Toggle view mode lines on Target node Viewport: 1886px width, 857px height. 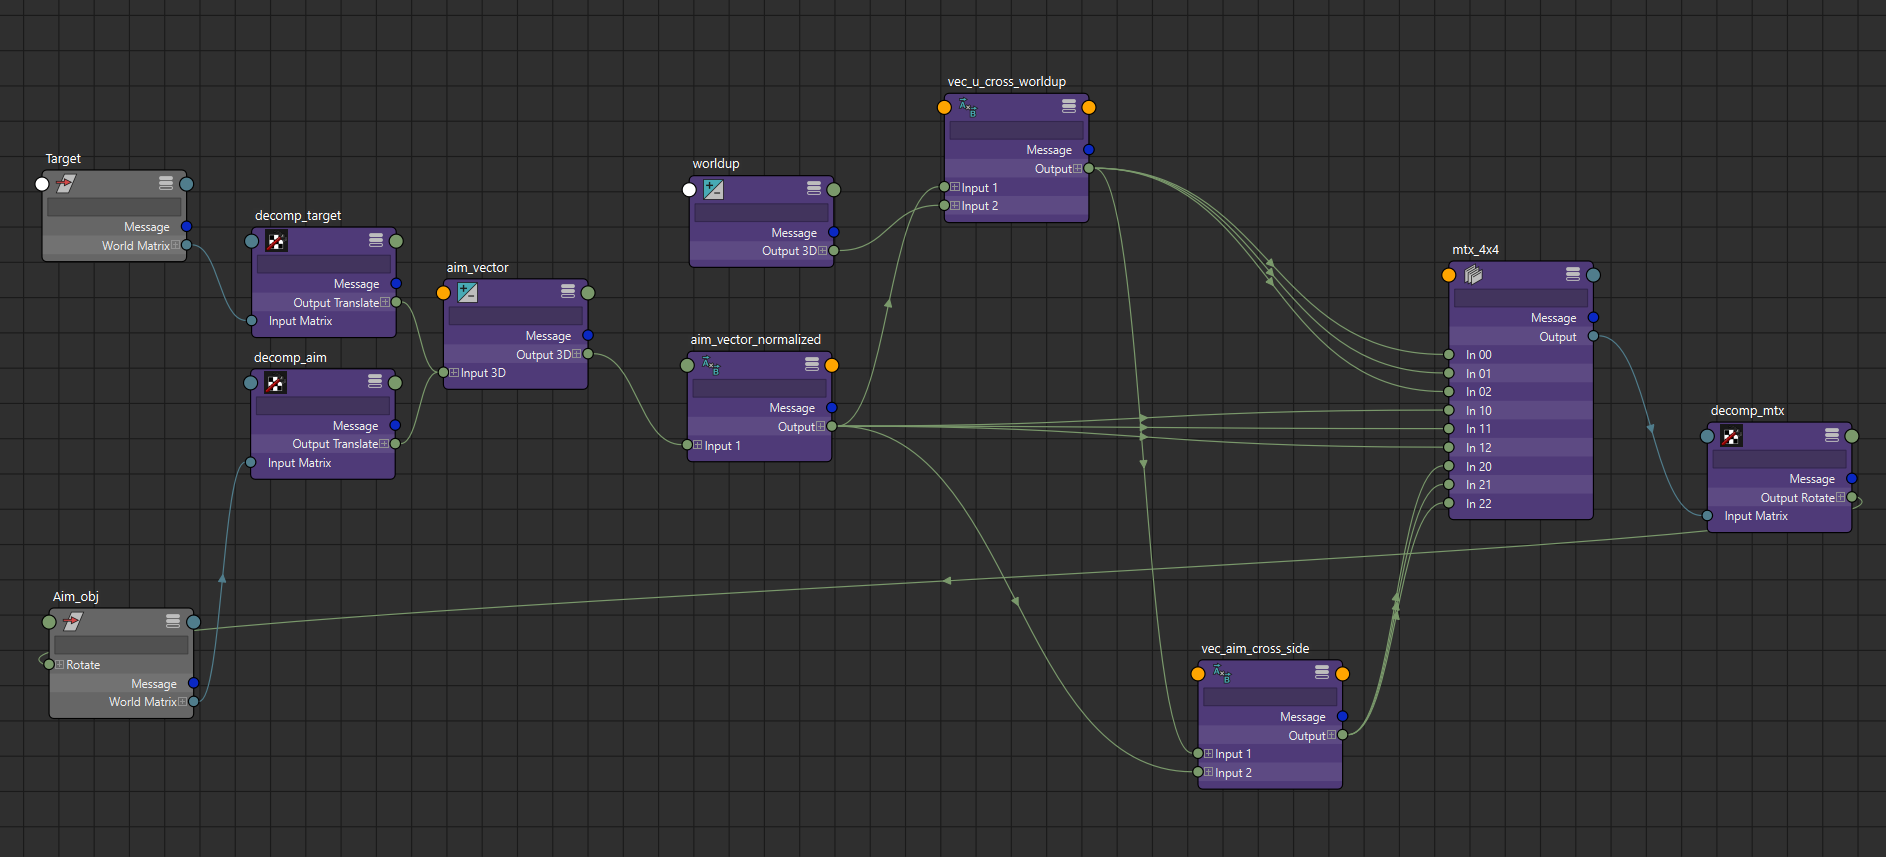(x=166, y=184)
